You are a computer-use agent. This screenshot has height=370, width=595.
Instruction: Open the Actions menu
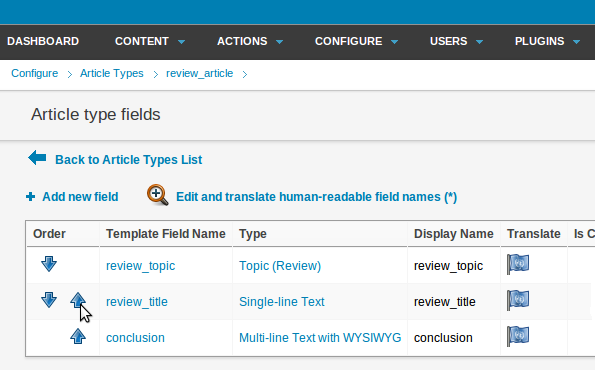(x=242, y=41)
